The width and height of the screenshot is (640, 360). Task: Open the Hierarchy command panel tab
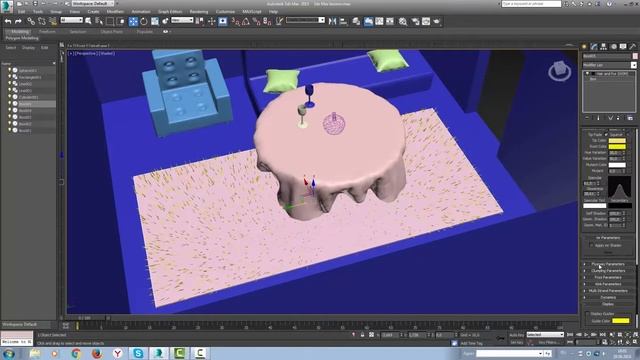pyautogui.click(x=604, y=47)
